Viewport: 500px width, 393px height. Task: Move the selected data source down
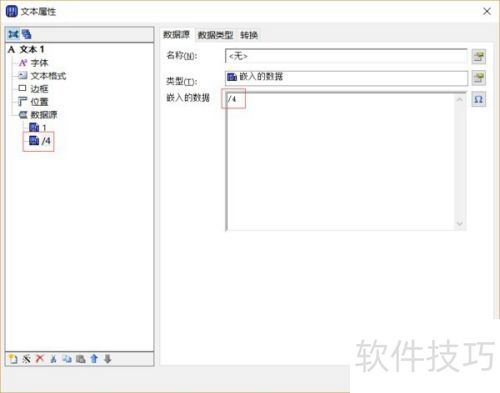click(x=107, y=359)
